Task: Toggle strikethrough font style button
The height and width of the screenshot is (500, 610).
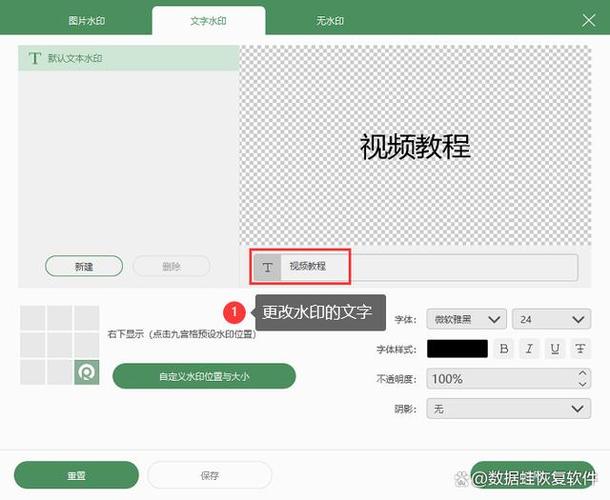Action: click(x=580, y=349)
